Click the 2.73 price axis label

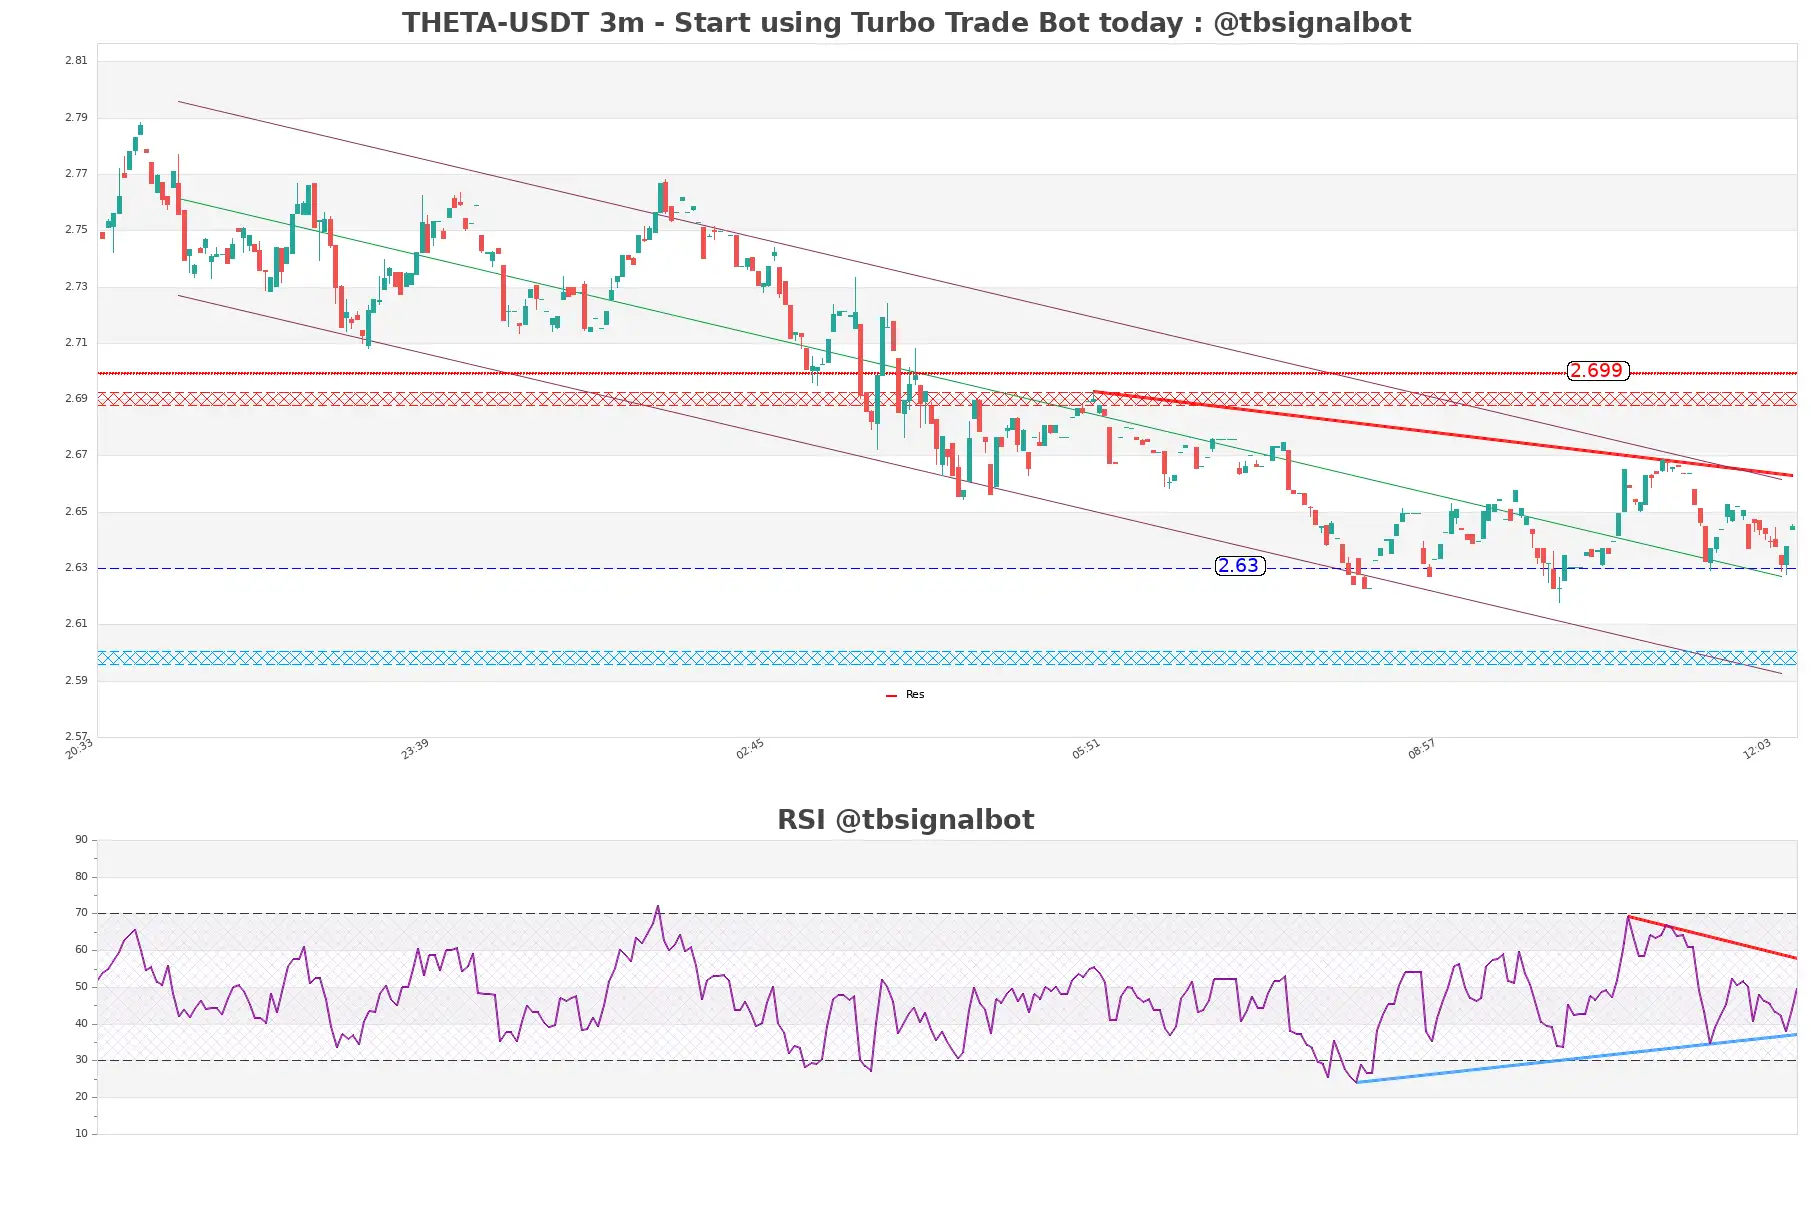pyautogui.click(x=76, y=287)
